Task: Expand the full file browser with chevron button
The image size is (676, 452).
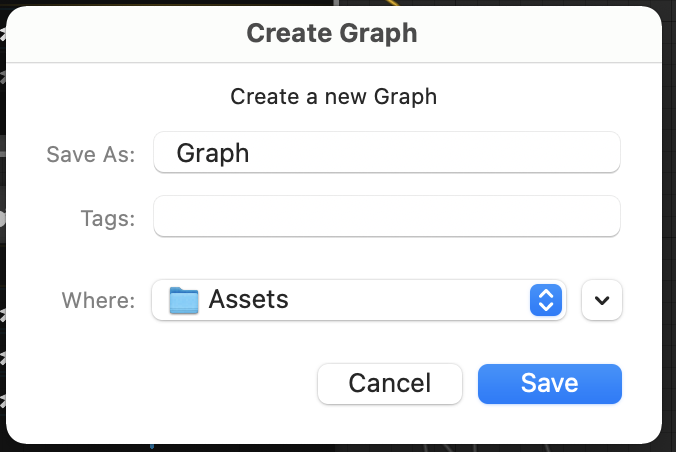Action: (602, 299)
